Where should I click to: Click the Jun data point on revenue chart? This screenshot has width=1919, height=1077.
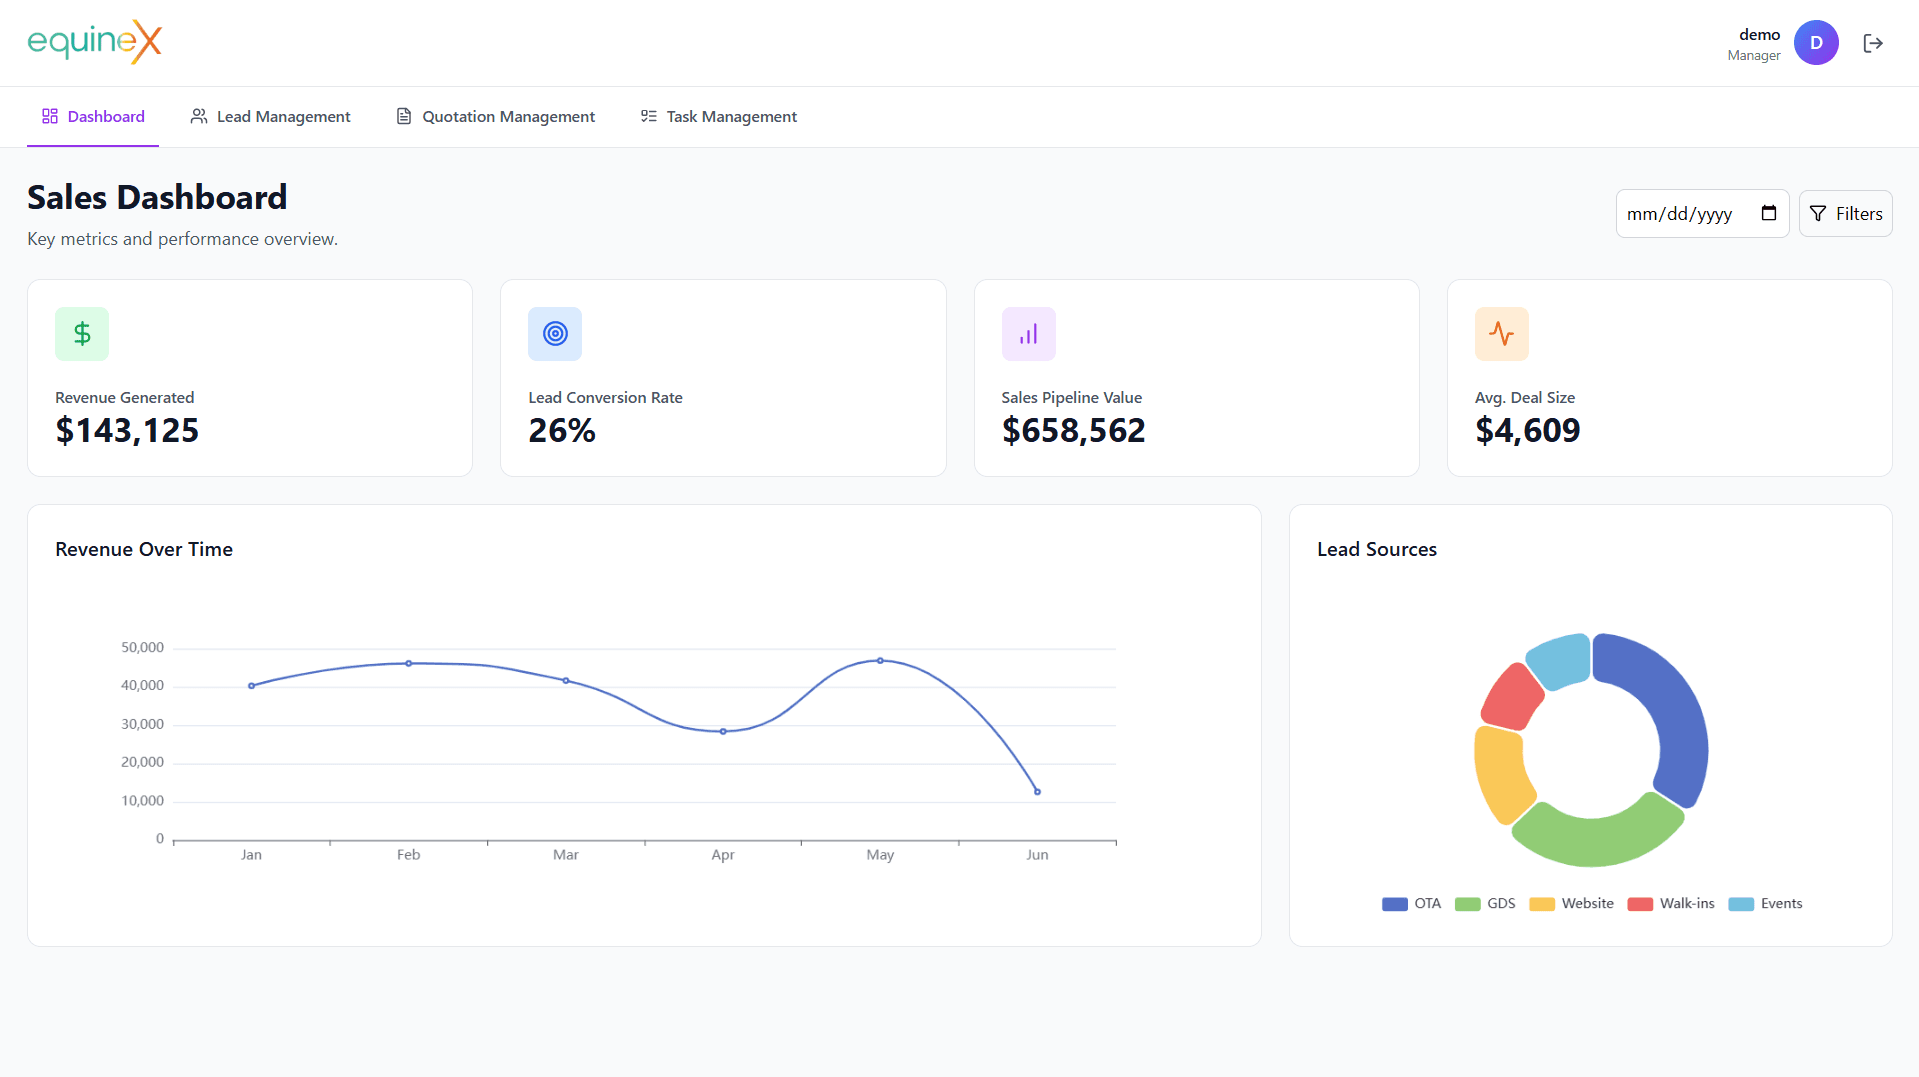(1037, 792)
